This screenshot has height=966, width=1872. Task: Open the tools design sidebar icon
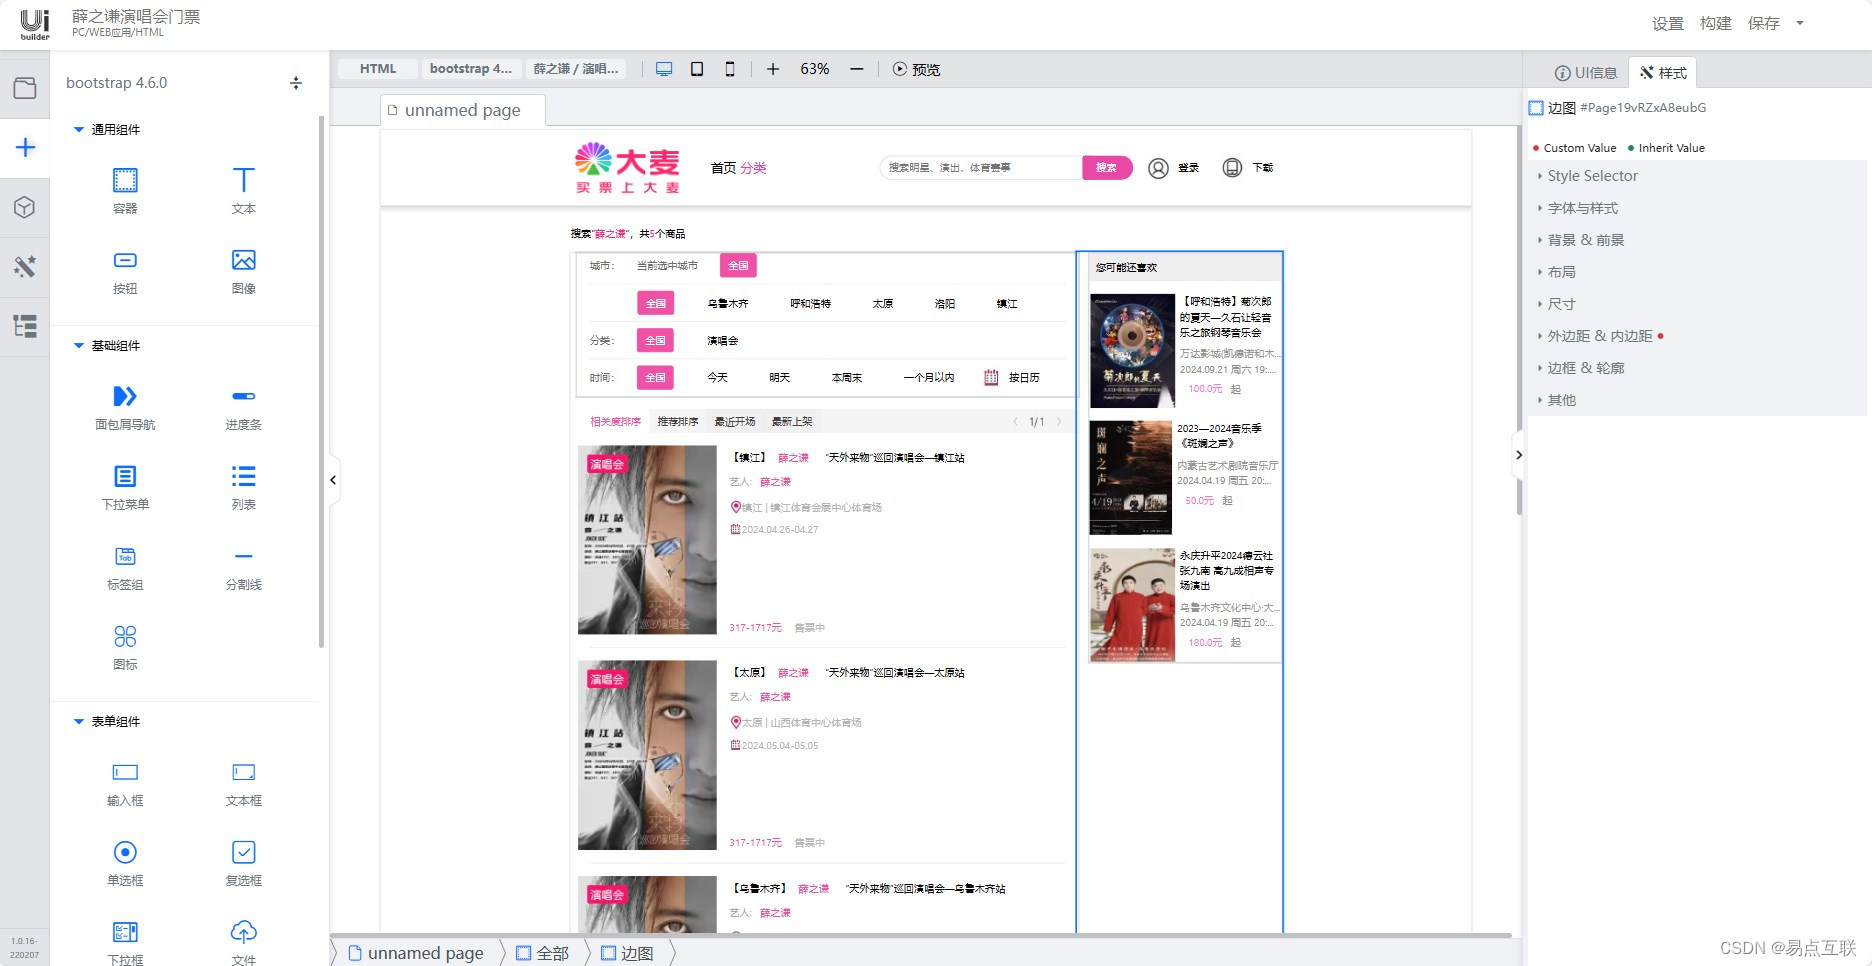coord(25,266)
